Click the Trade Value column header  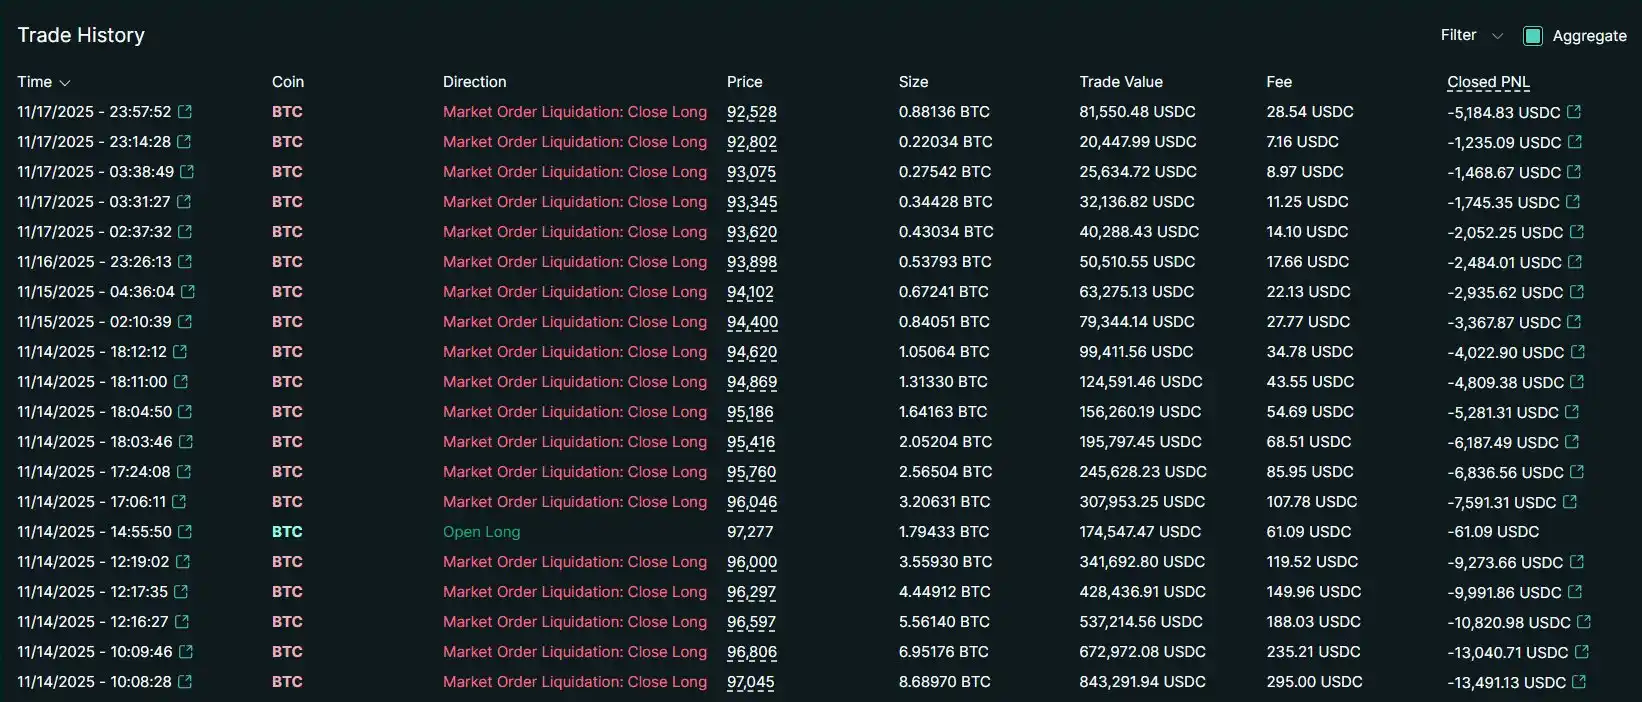[1121, 82]
